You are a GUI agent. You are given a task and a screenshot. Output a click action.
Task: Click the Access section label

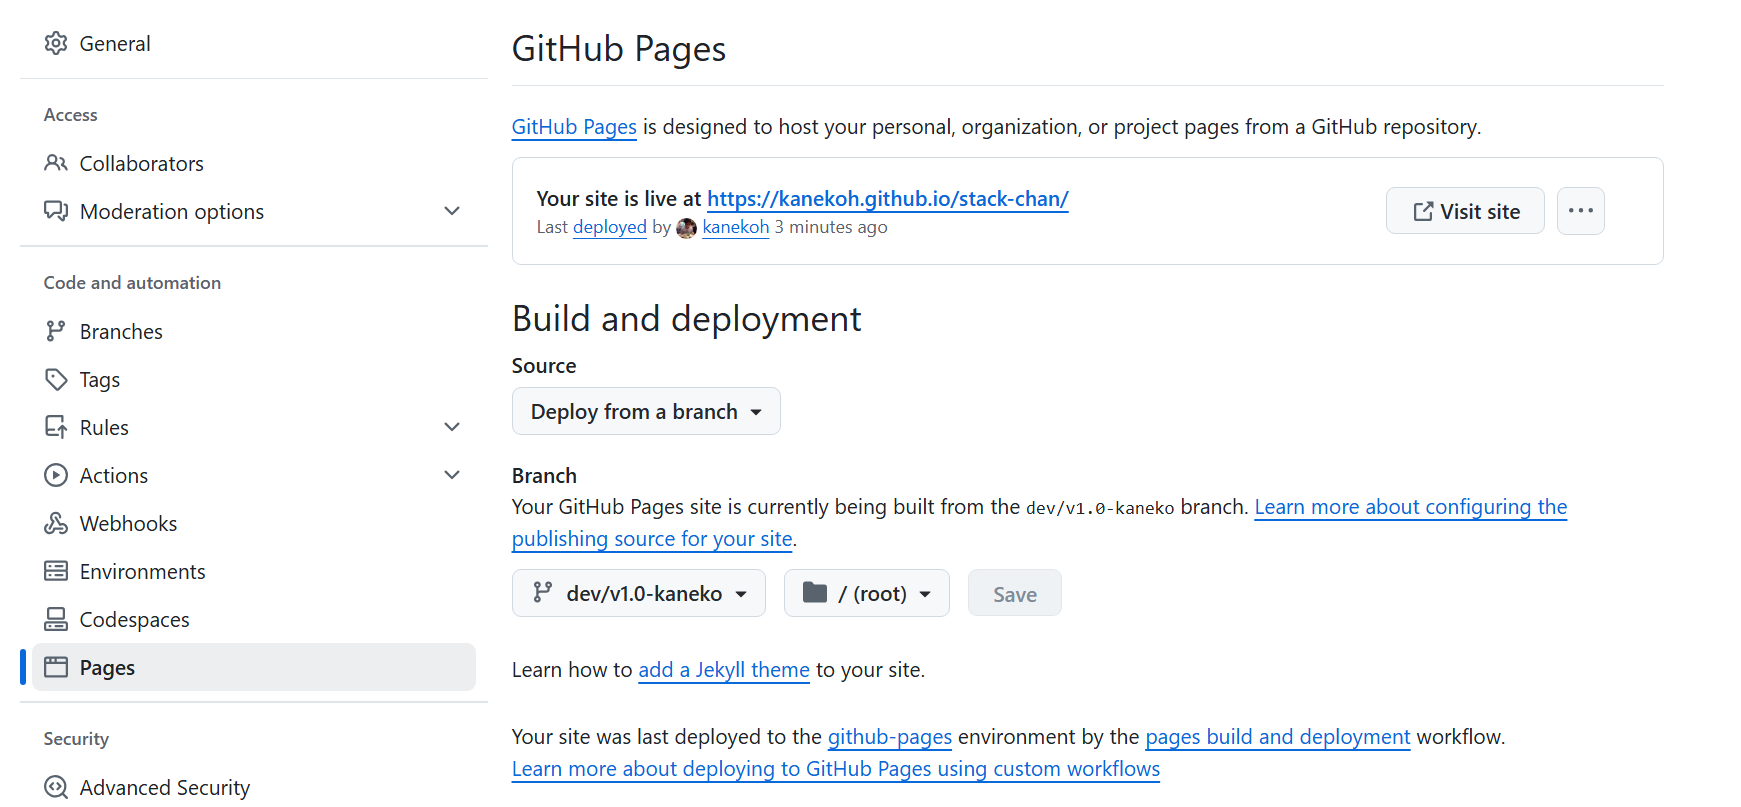click(x=71, y=115)
